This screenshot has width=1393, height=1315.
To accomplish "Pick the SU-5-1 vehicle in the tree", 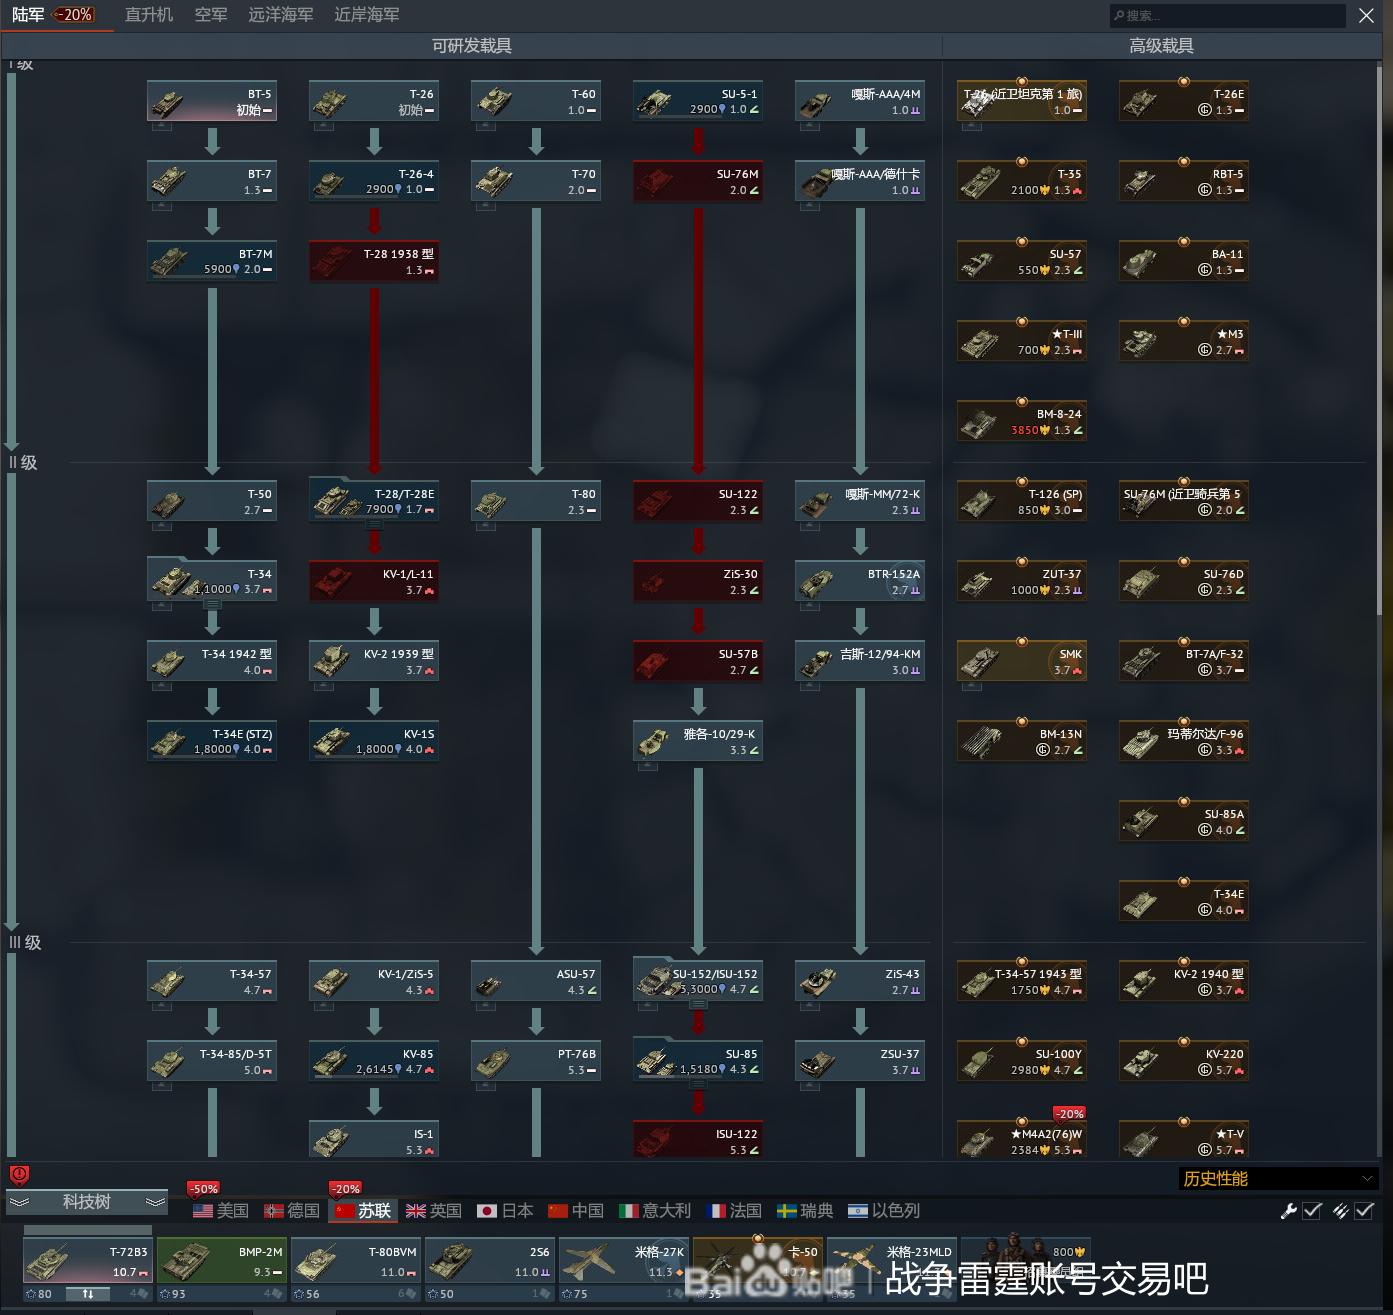I will tap(698, 101).
